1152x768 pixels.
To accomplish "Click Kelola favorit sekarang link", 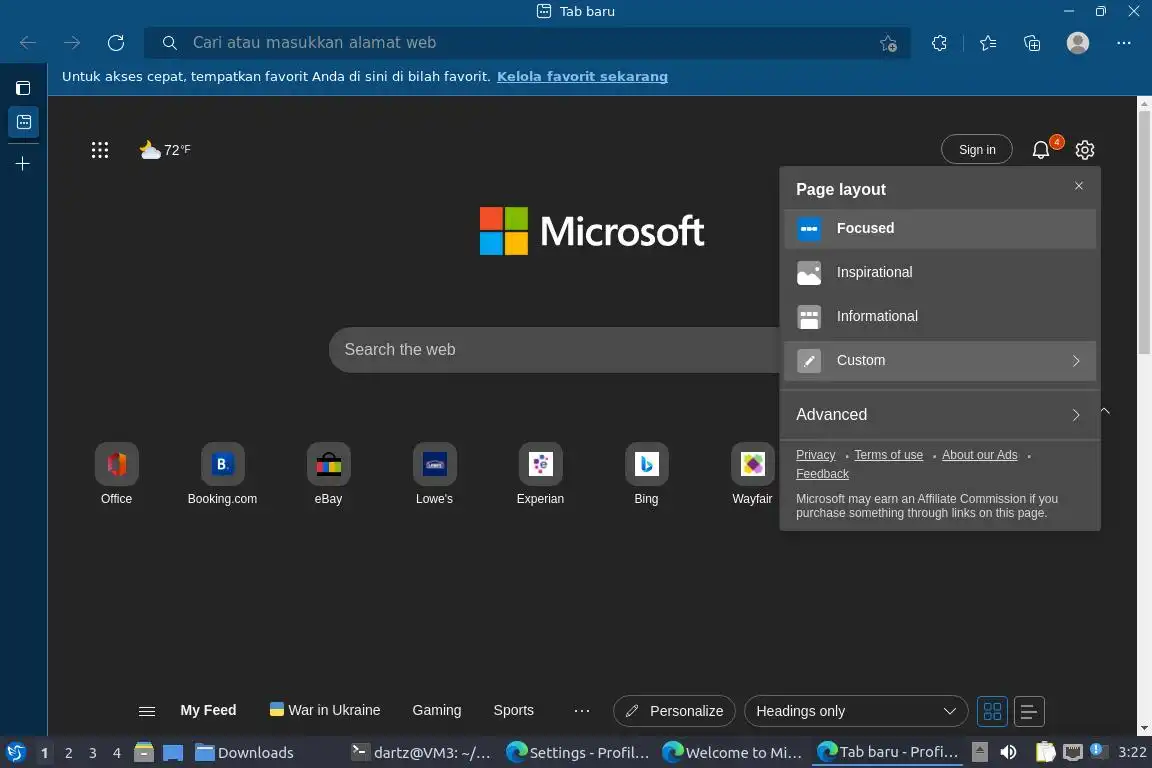I will (x=582, y=76).
